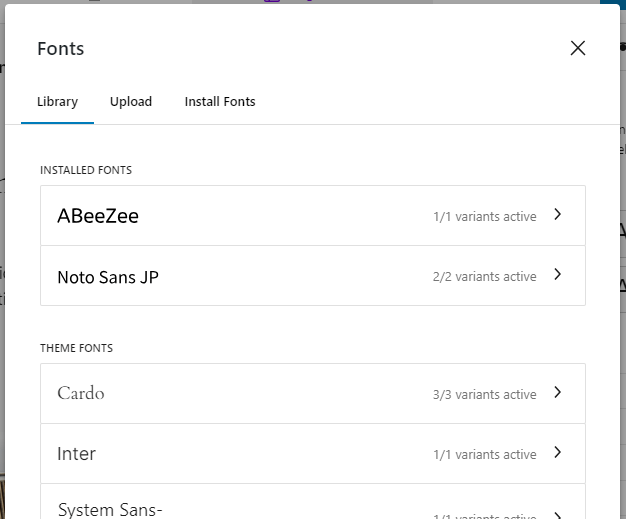Click the '2/2 variants active' label

click(485, 276)
